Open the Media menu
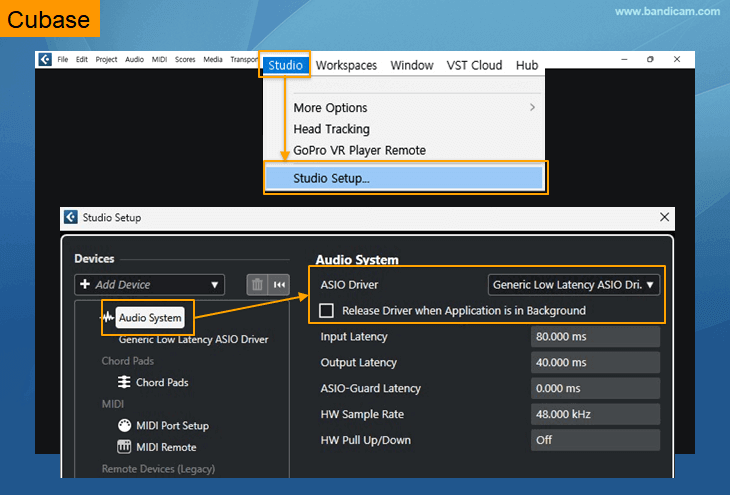The width and height of the screenshot is (730, 495). (213, 60)
